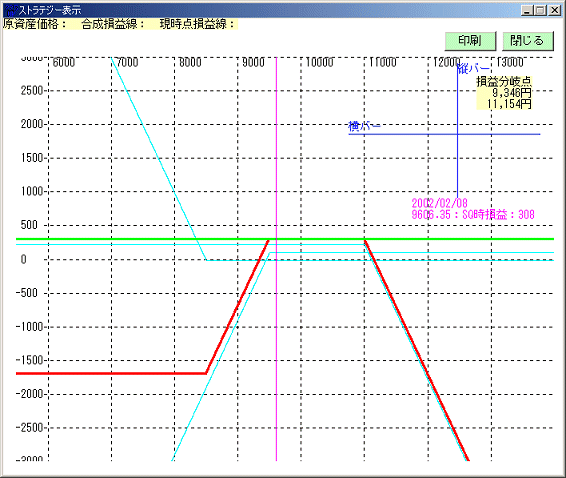Click the green horizontal profit line
Image resolution: width=566 pixels, height=478 pixels.
[285, 239]
